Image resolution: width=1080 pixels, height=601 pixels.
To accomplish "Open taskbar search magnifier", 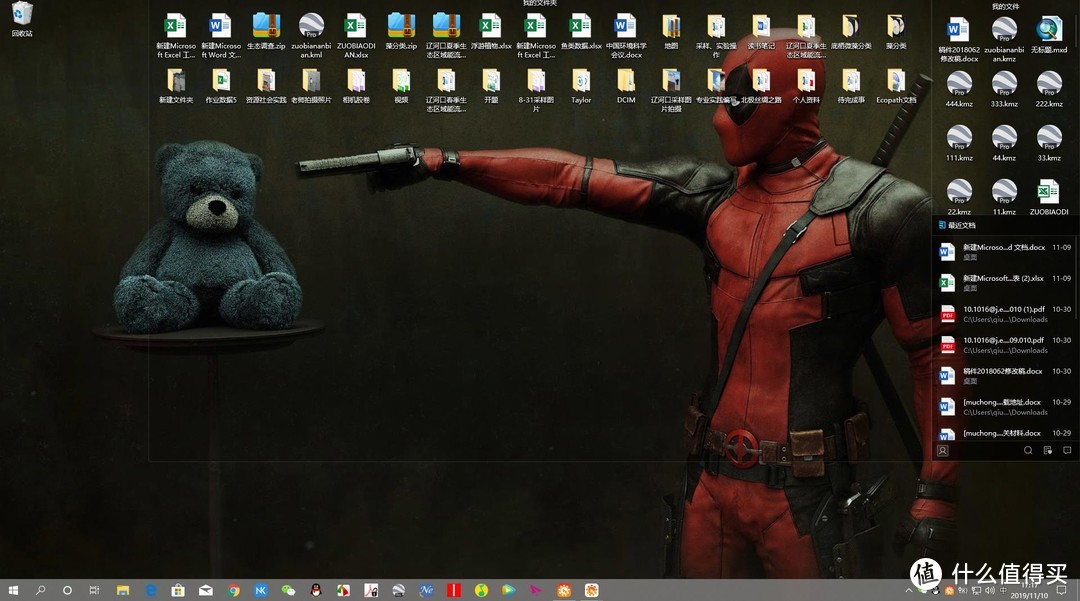I will pos(41,590).
